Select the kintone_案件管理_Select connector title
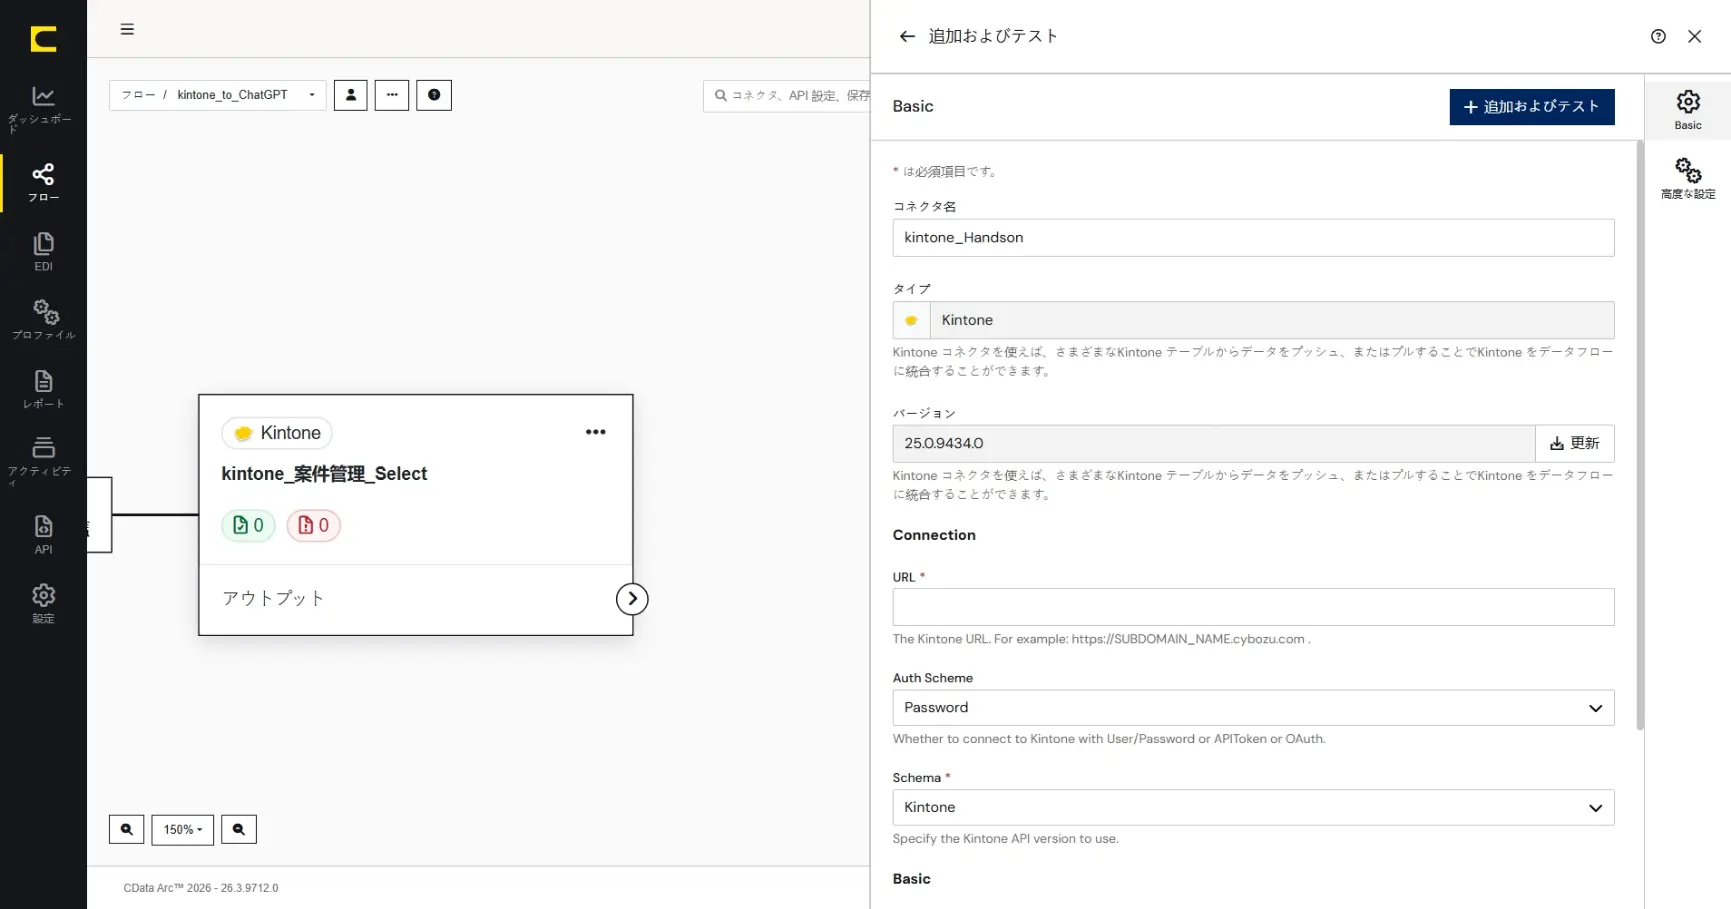This screenshot has width=1731, height=909. click(x=324, y=474)
